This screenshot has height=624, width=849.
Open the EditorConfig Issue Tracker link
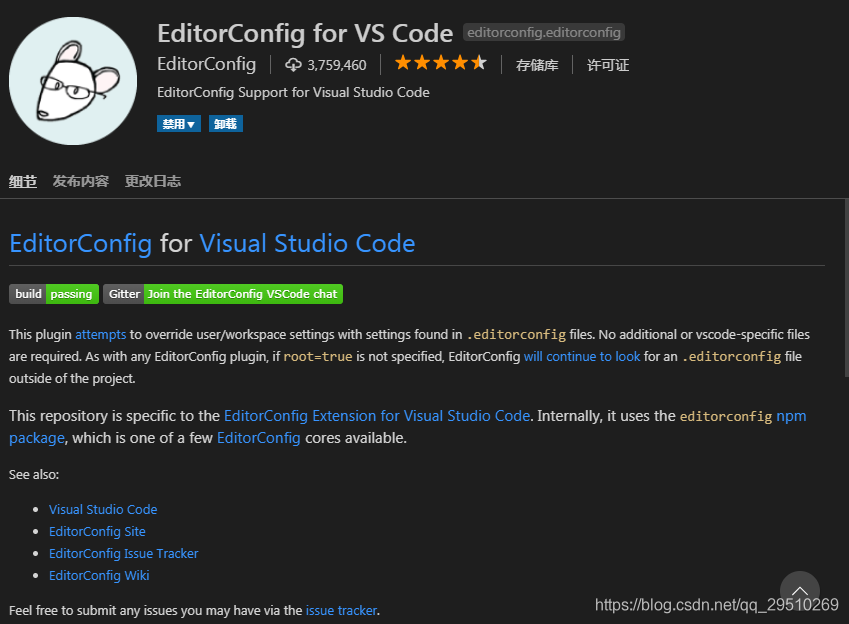[123, 554]
